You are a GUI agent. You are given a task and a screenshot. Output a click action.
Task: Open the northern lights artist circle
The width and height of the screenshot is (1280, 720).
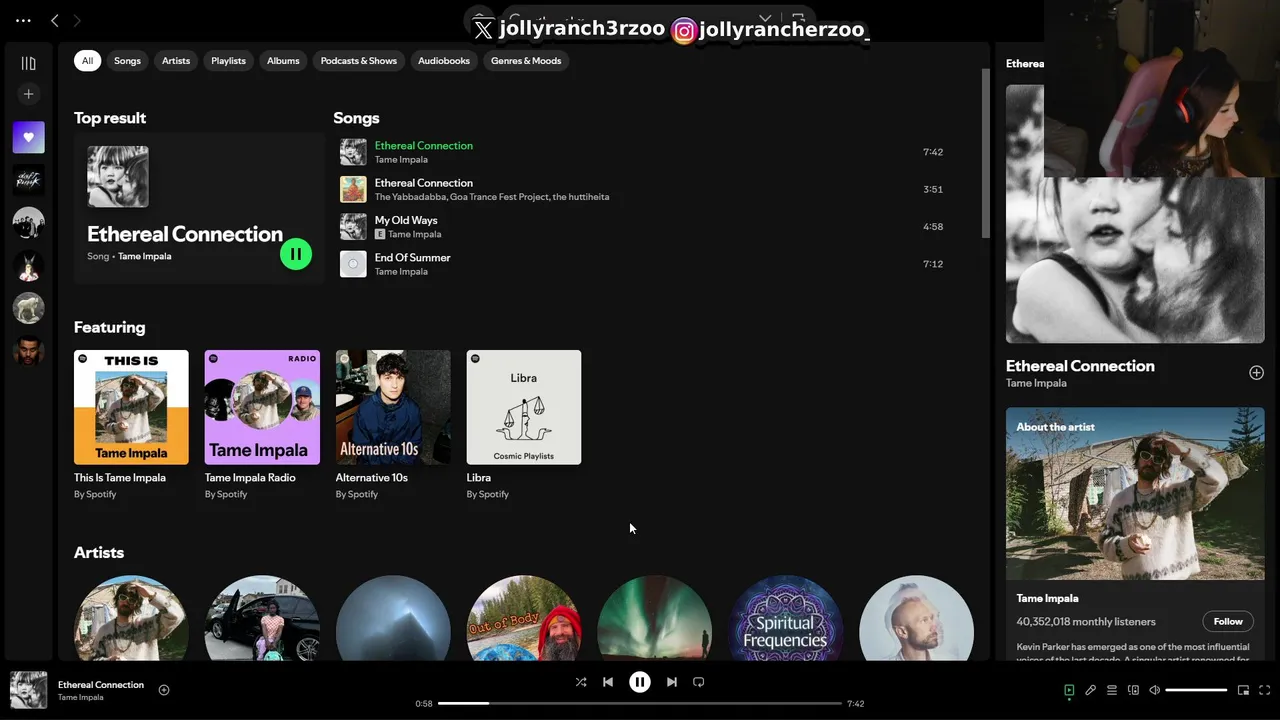(x=655, y=618)
